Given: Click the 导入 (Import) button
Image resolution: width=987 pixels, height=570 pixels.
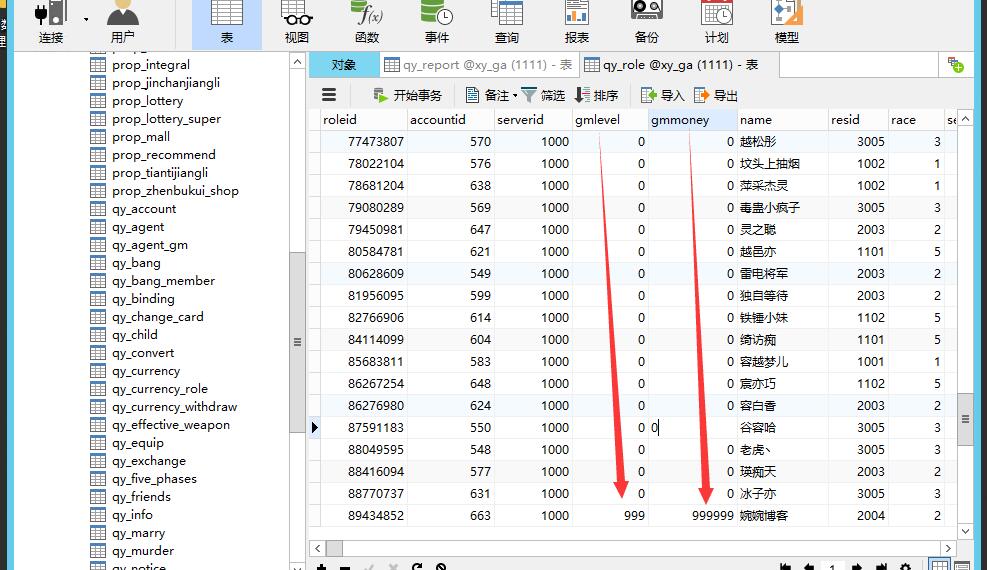Looking at the screenshot, I should pos(662,95).
